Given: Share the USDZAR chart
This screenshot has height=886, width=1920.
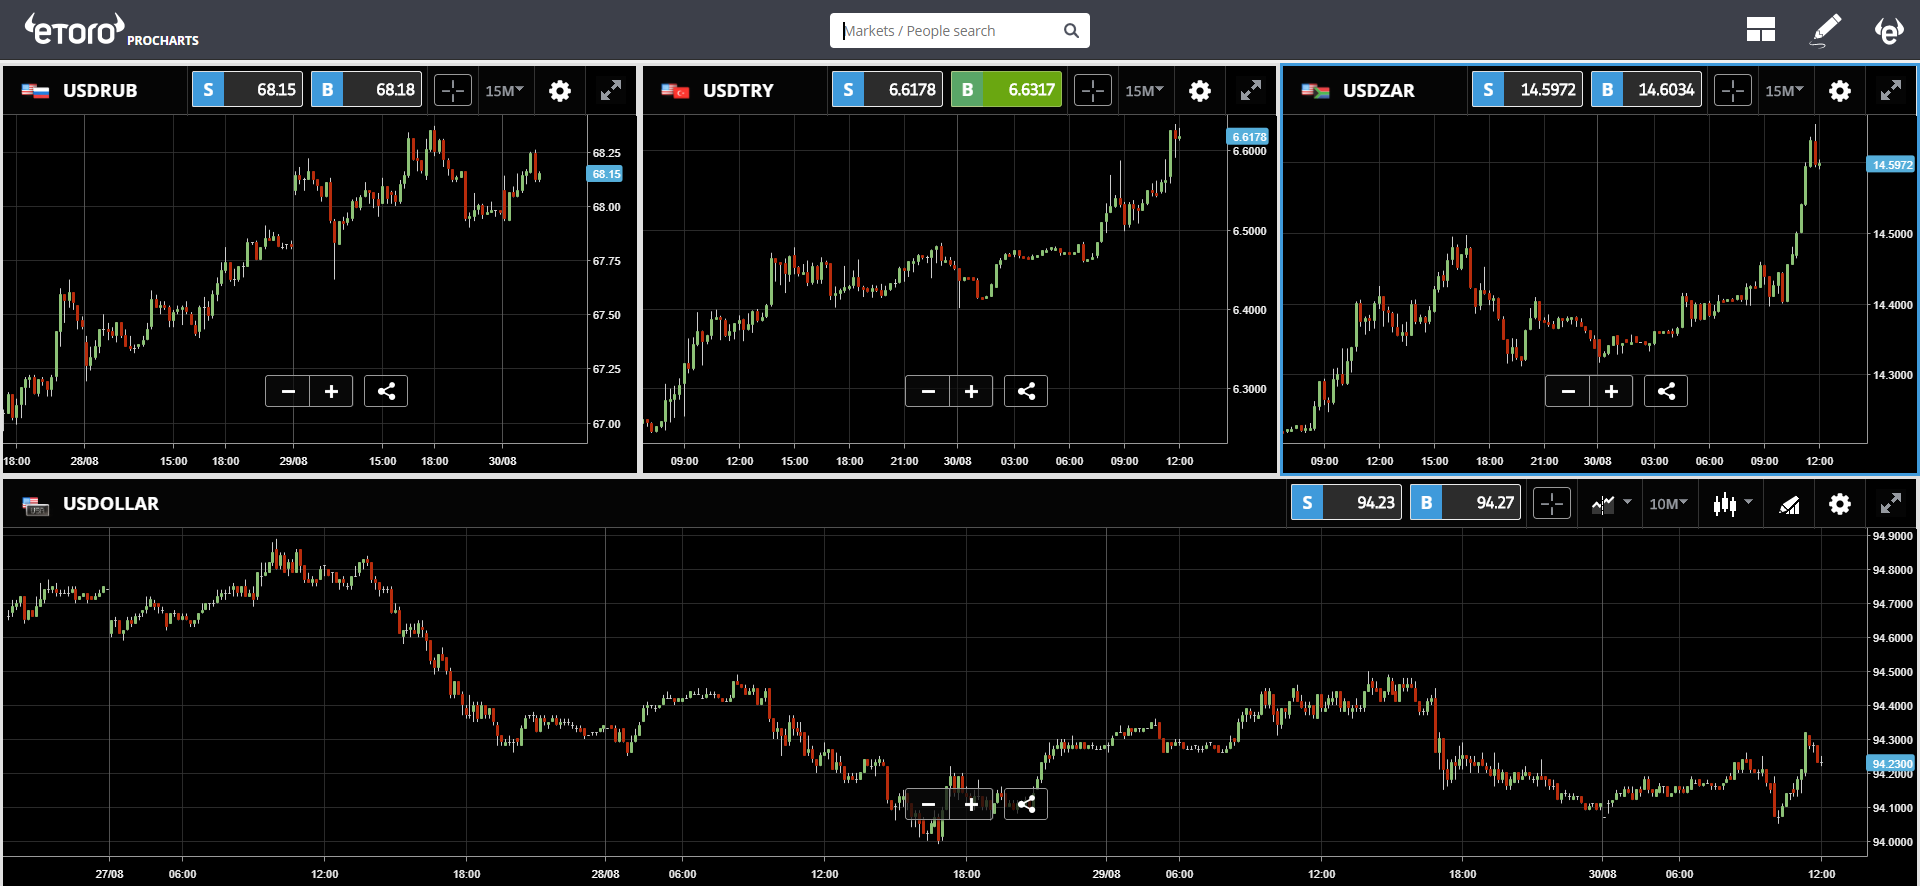Looking at the screenshot, I should [1666, 391].
